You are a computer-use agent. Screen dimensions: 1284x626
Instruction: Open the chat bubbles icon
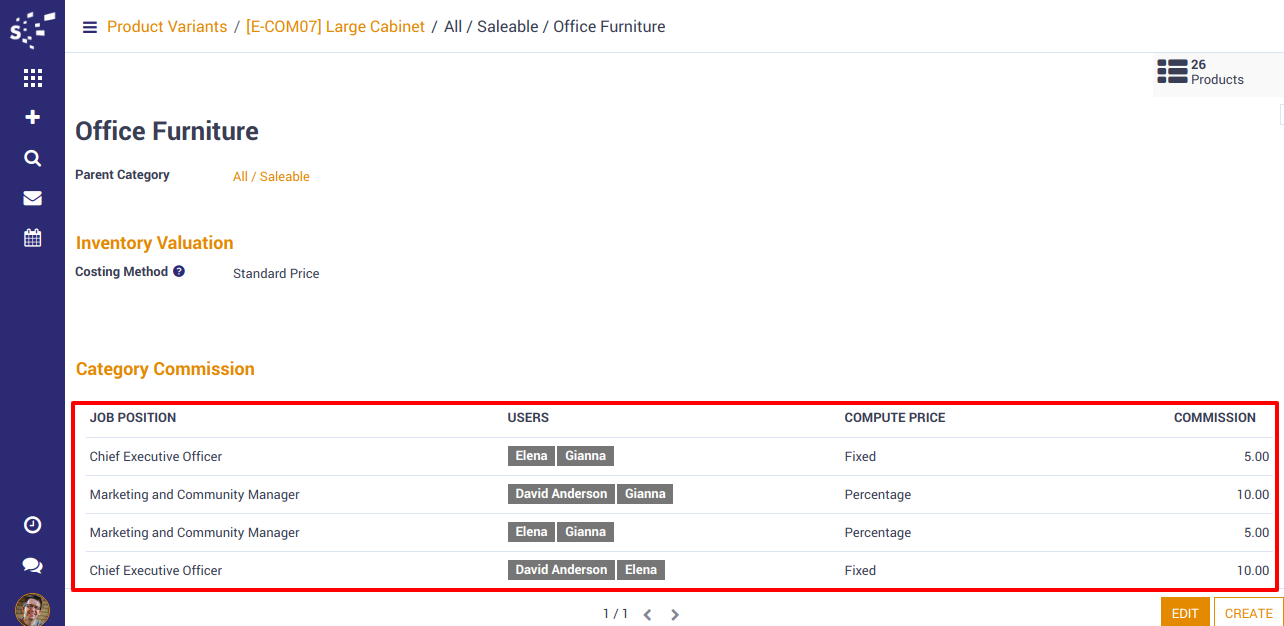tap(32, 566)
